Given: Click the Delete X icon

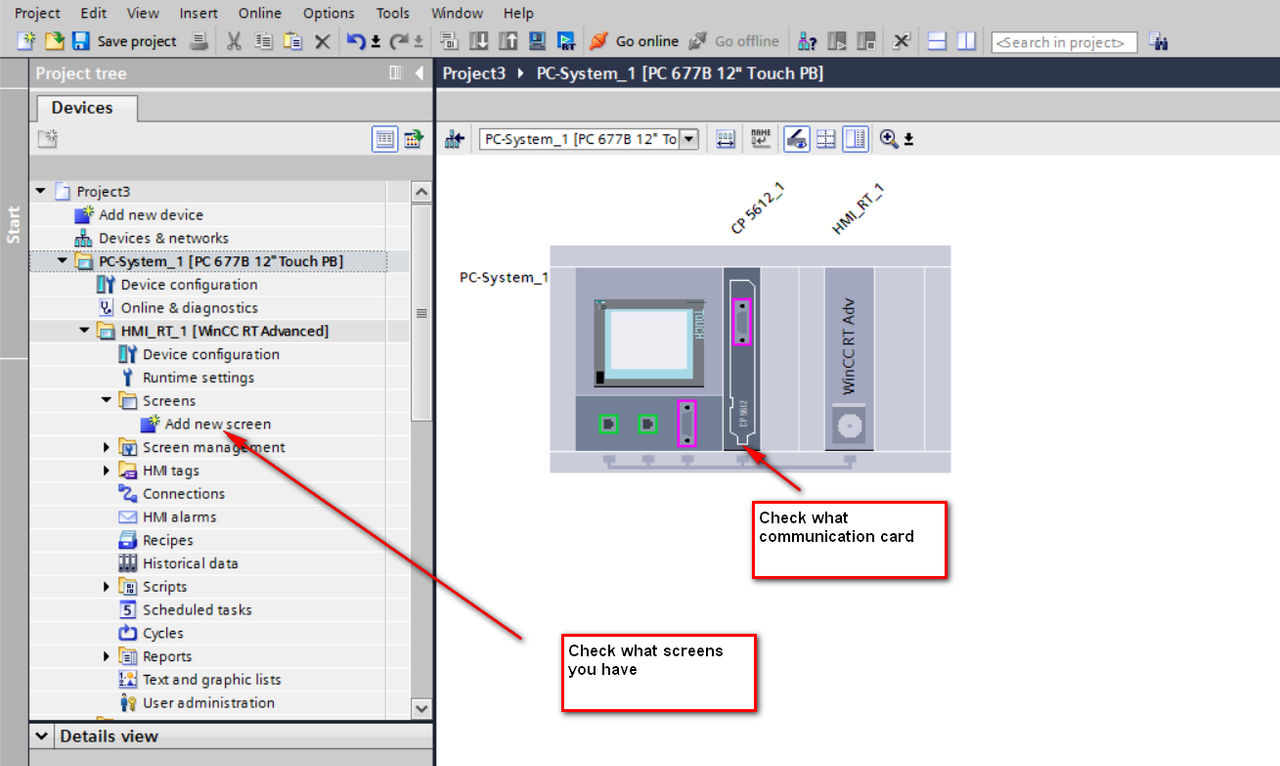Looking at the screenshot, I should 322,41.
